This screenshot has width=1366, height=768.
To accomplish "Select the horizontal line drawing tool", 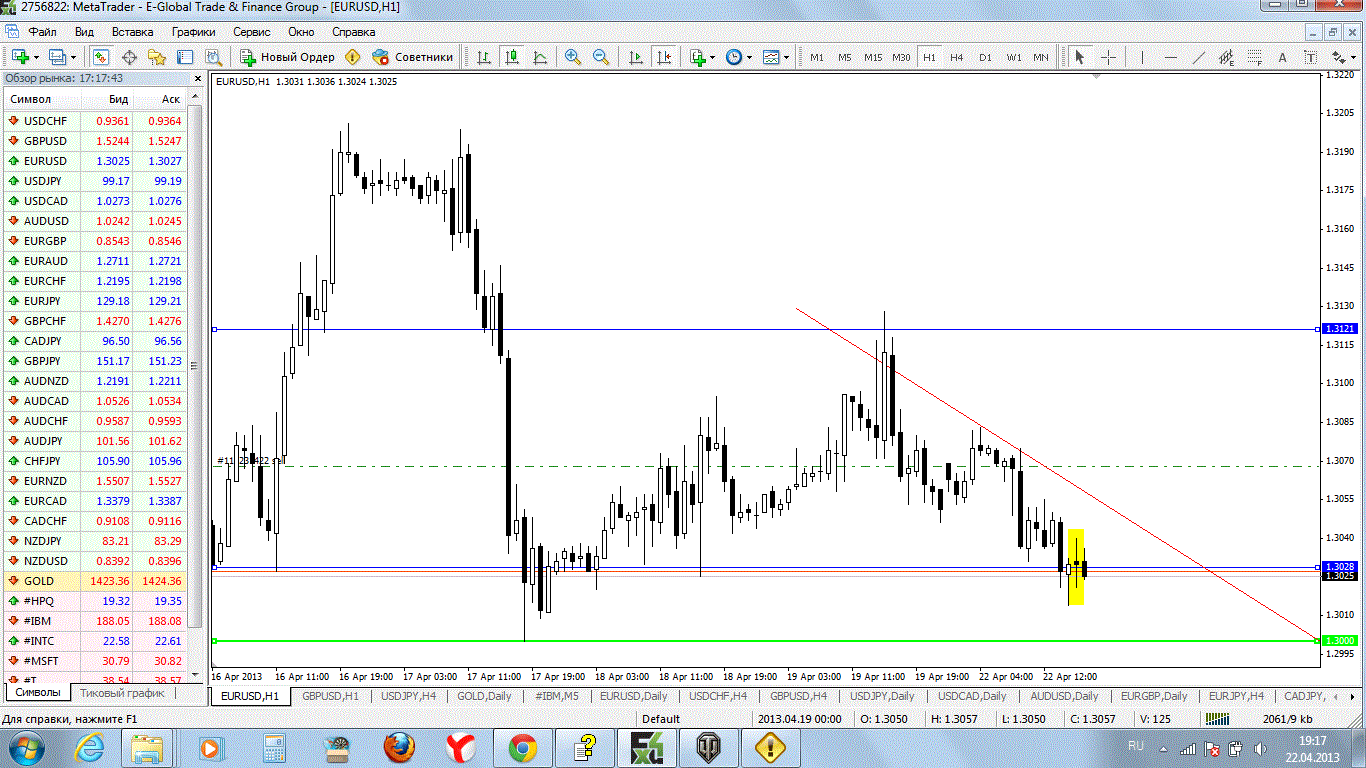I will pos(1171,57).
